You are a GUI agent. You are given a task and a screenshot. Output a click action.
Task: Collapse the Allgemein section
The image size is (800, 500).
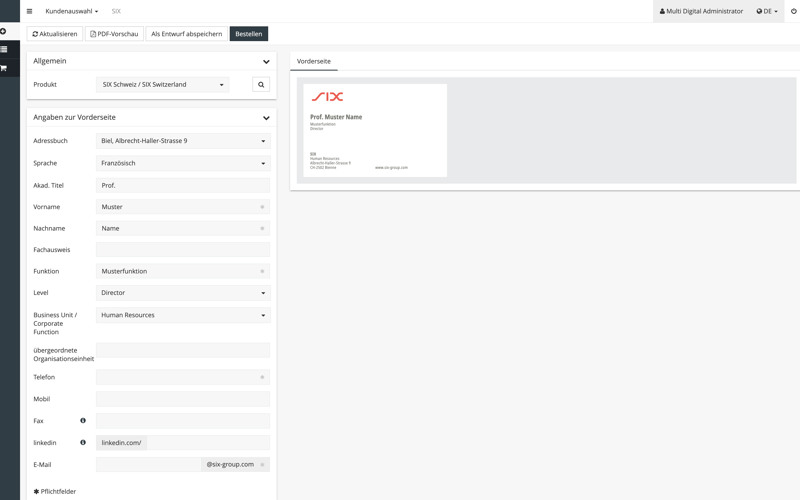tap(266, 62)
